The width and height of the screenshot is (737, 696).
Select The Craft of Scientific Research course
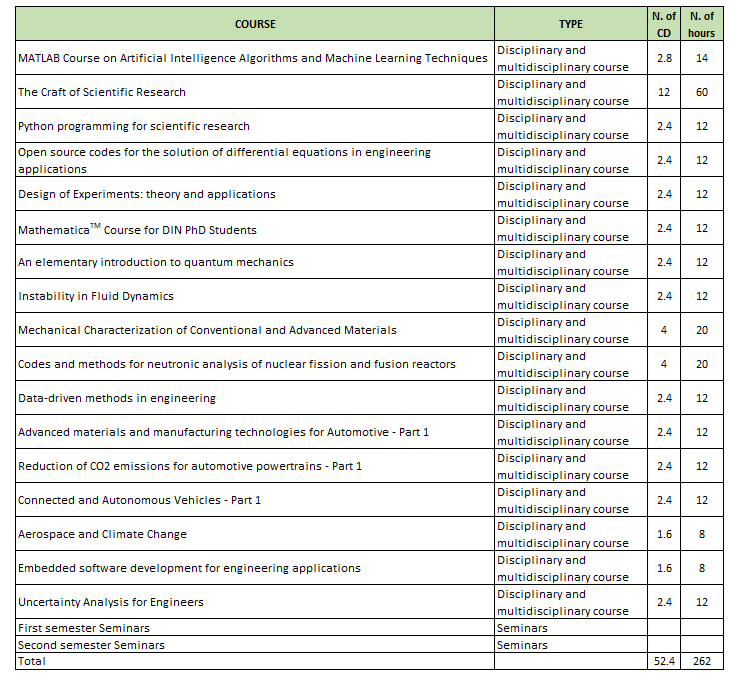102,92
